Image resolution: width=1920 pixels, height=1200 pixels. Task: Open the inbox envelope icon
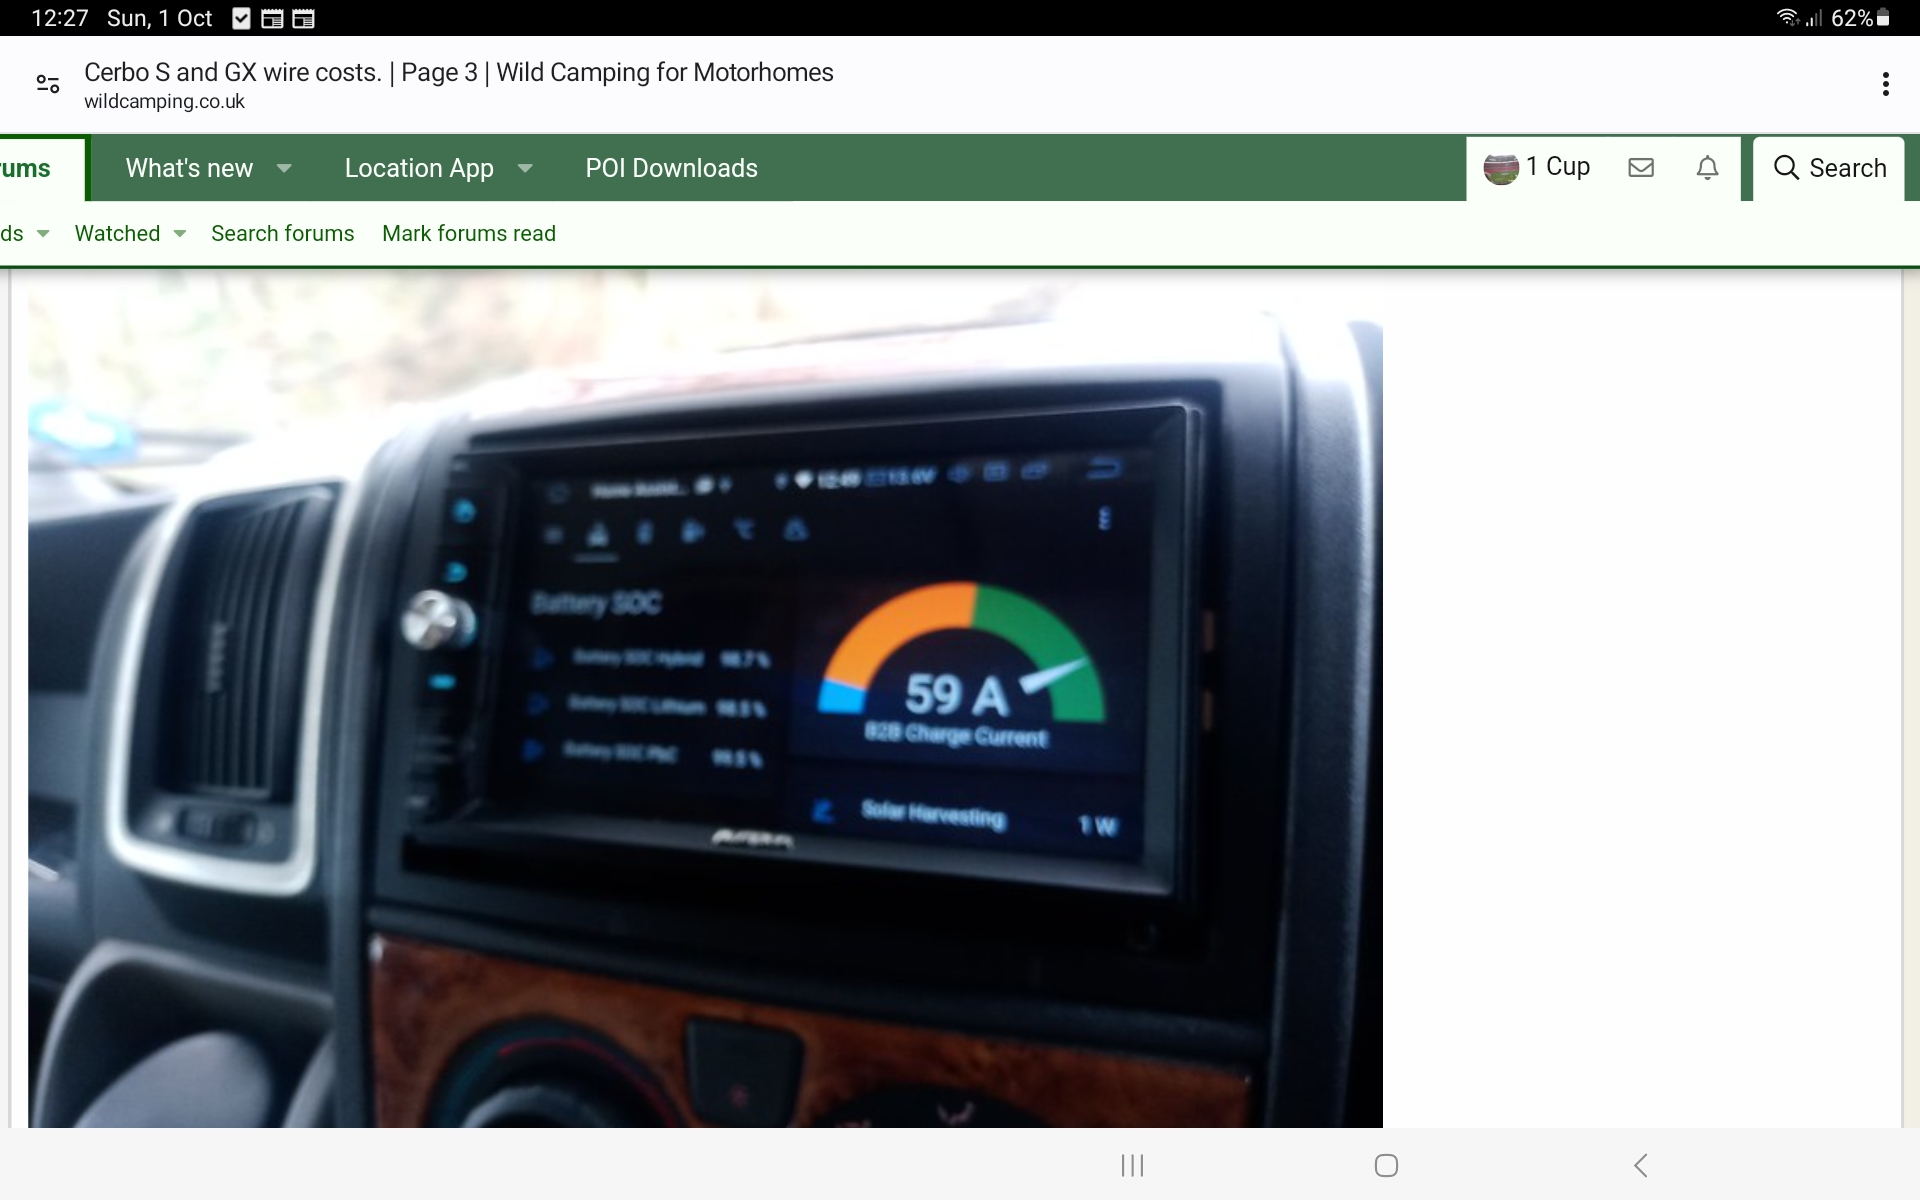1641,168
